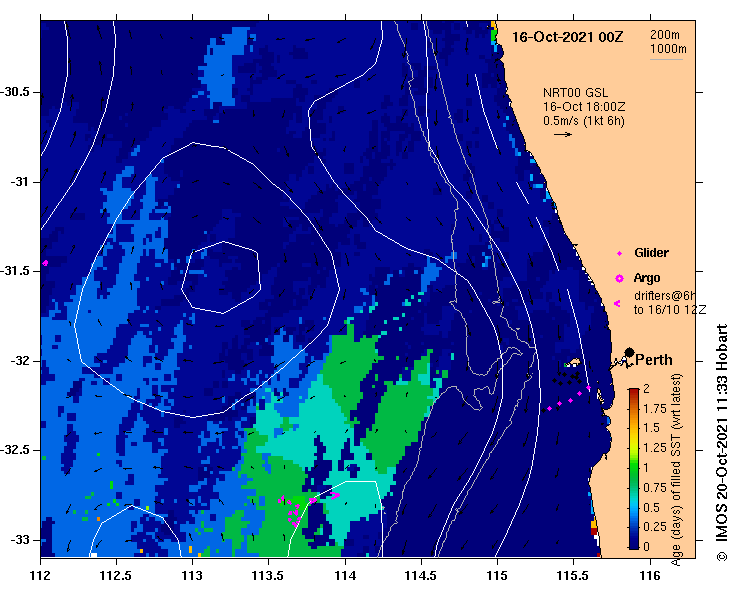Click the velocity scale reference arrow in legend

(563, 134)
